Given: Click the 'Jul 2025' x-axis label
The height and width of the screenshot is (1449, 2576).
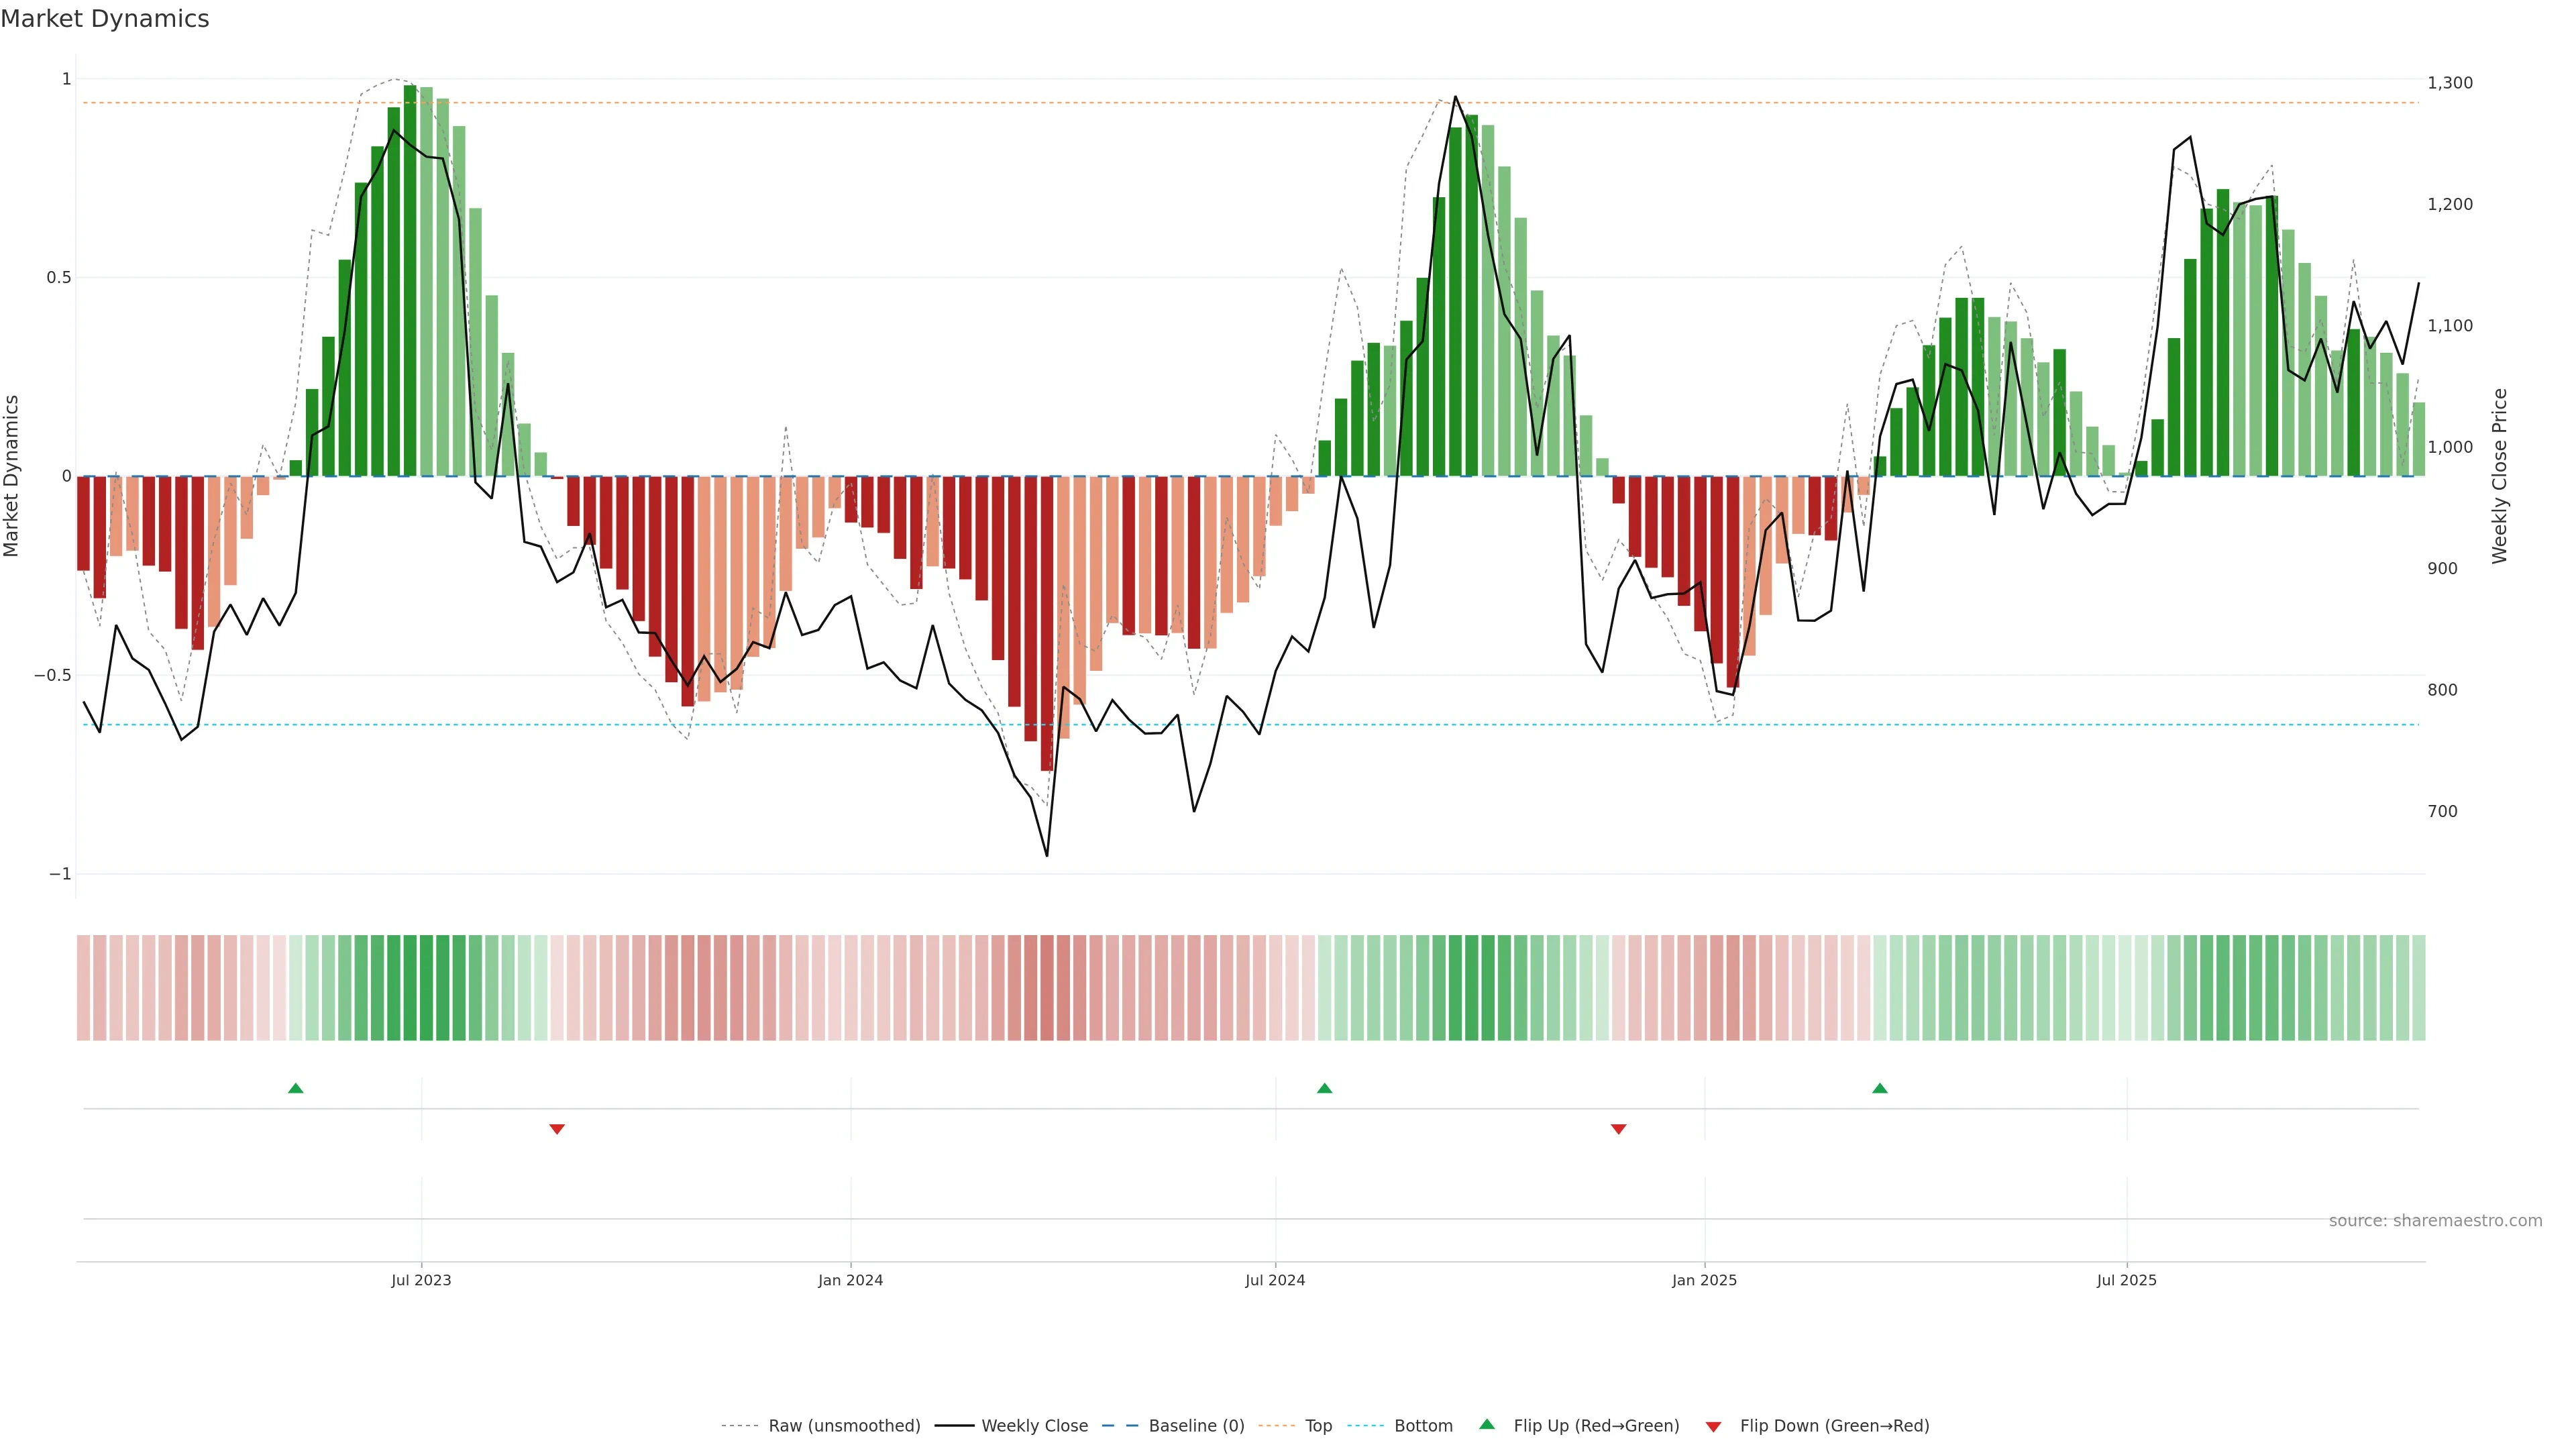Looking at the screenshot, I should click(x=2126, y=1280).
